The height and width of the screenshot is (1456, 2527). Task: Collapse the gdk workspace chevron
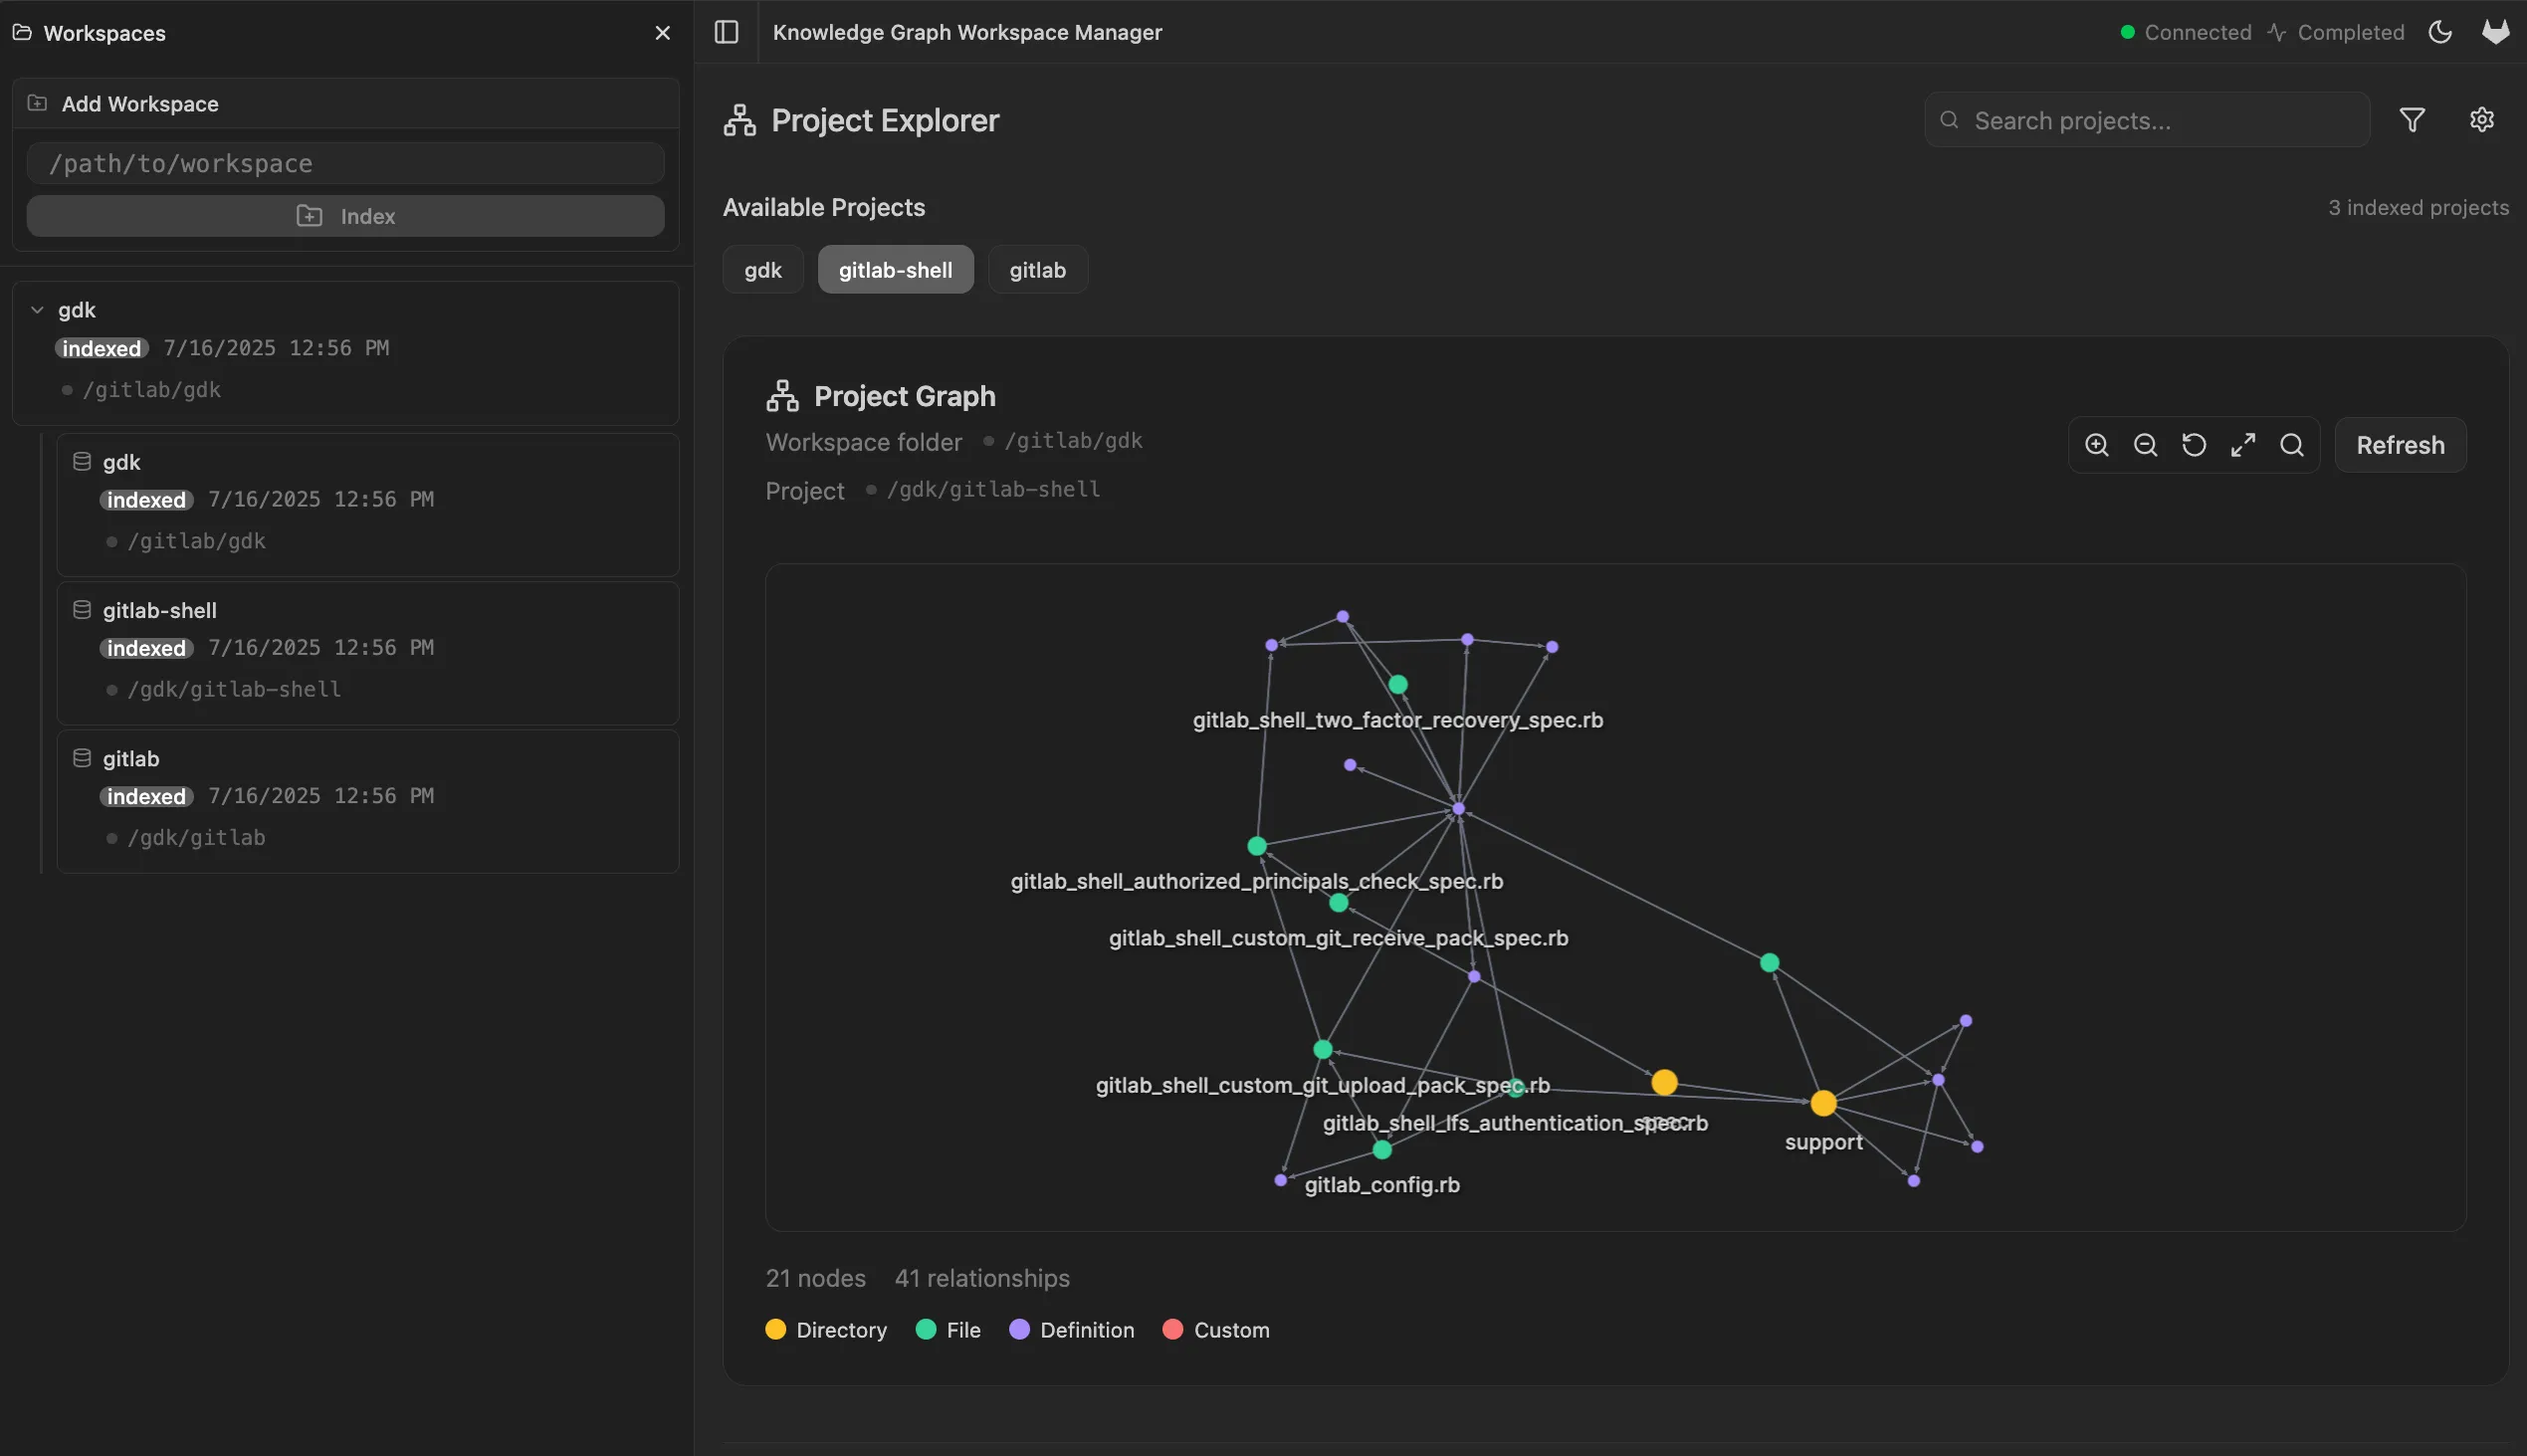pos(37,310)
